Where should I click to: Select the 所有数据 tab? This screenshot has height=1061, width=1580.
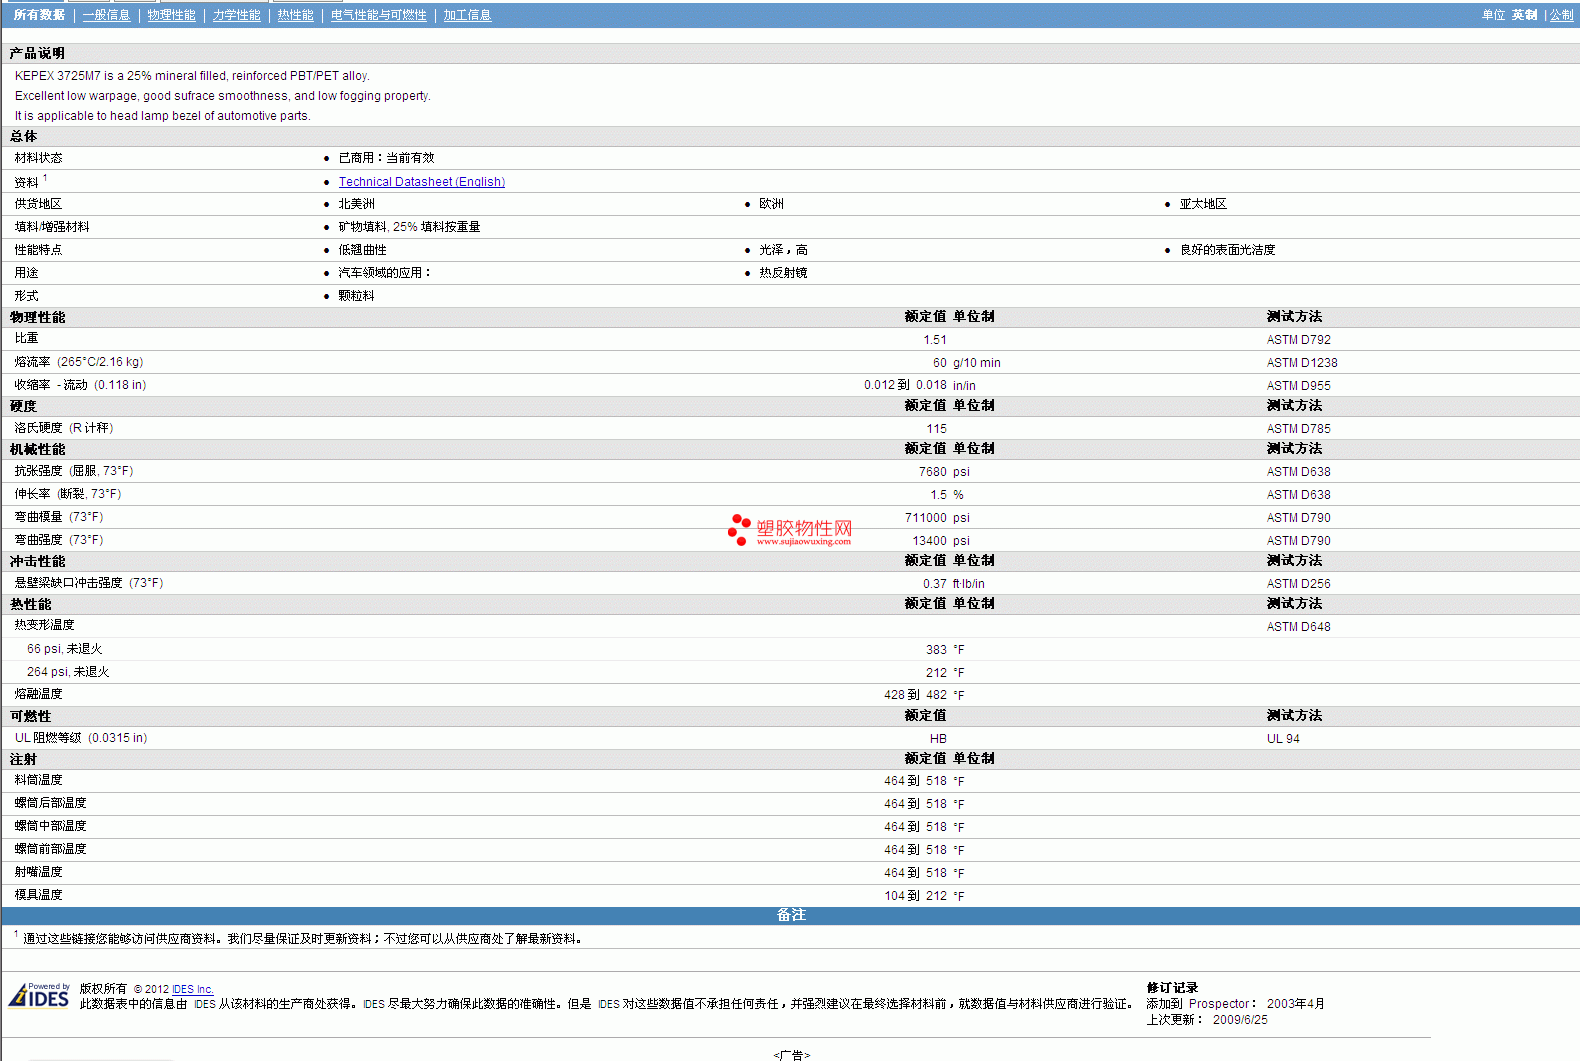(39, 15)
